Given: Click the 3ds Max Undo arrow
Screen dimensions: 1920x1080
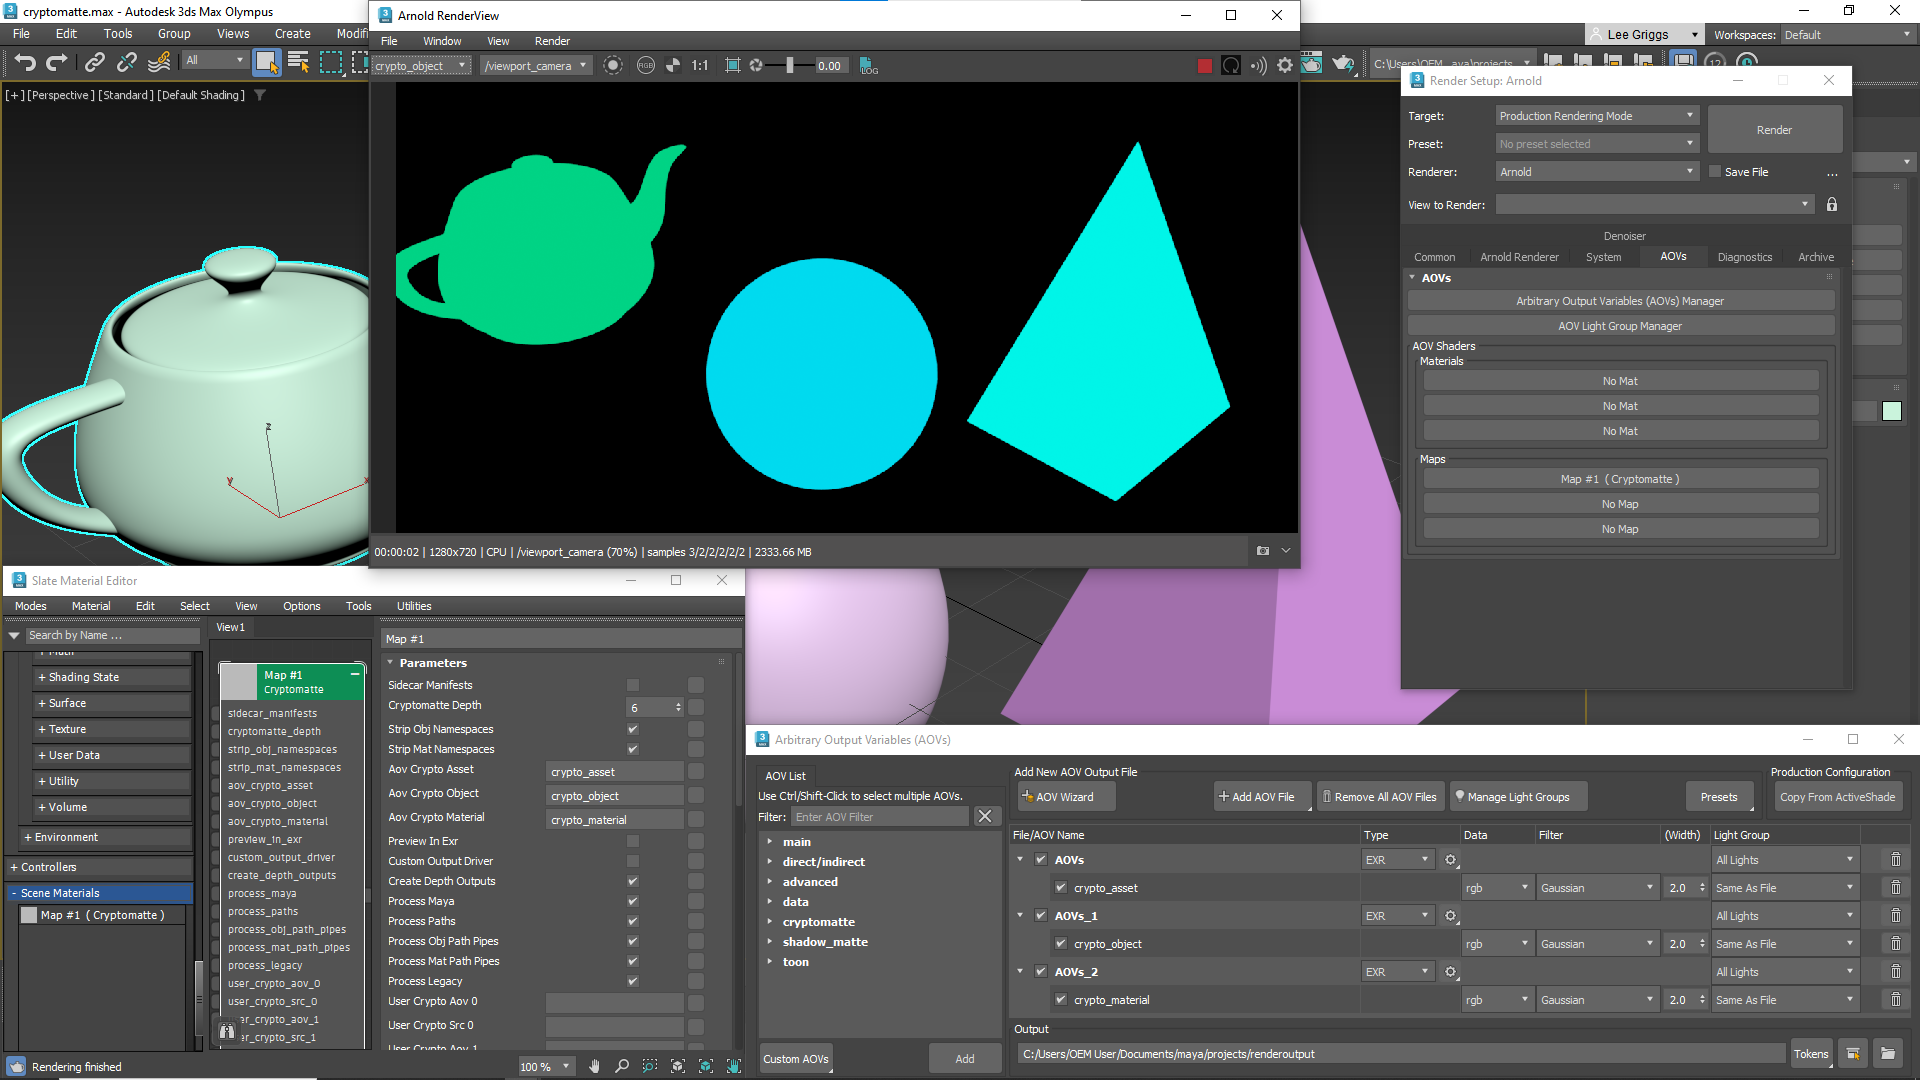Looking at the screenshot, I should pos(25,62).
